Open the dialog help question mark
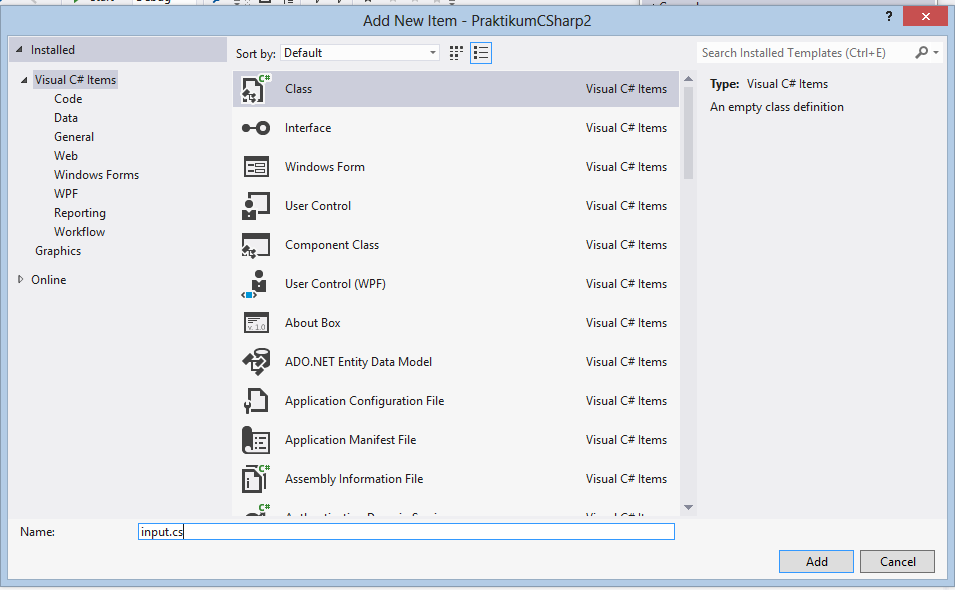 (889, 16)
